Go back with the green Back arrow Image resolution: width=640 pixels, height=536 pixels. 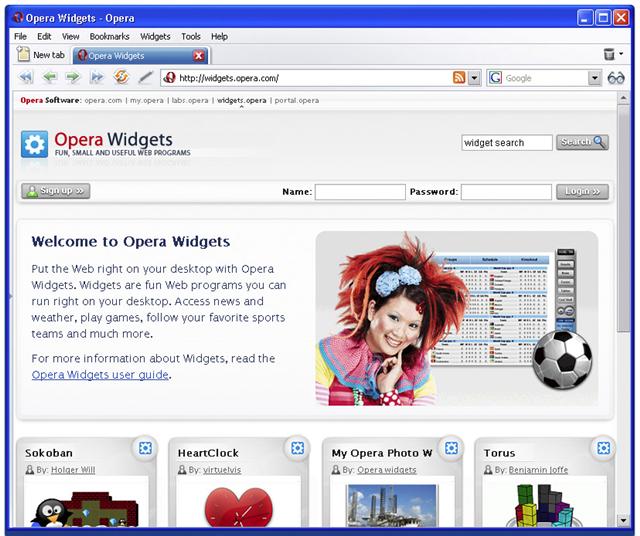pos(50,77)
